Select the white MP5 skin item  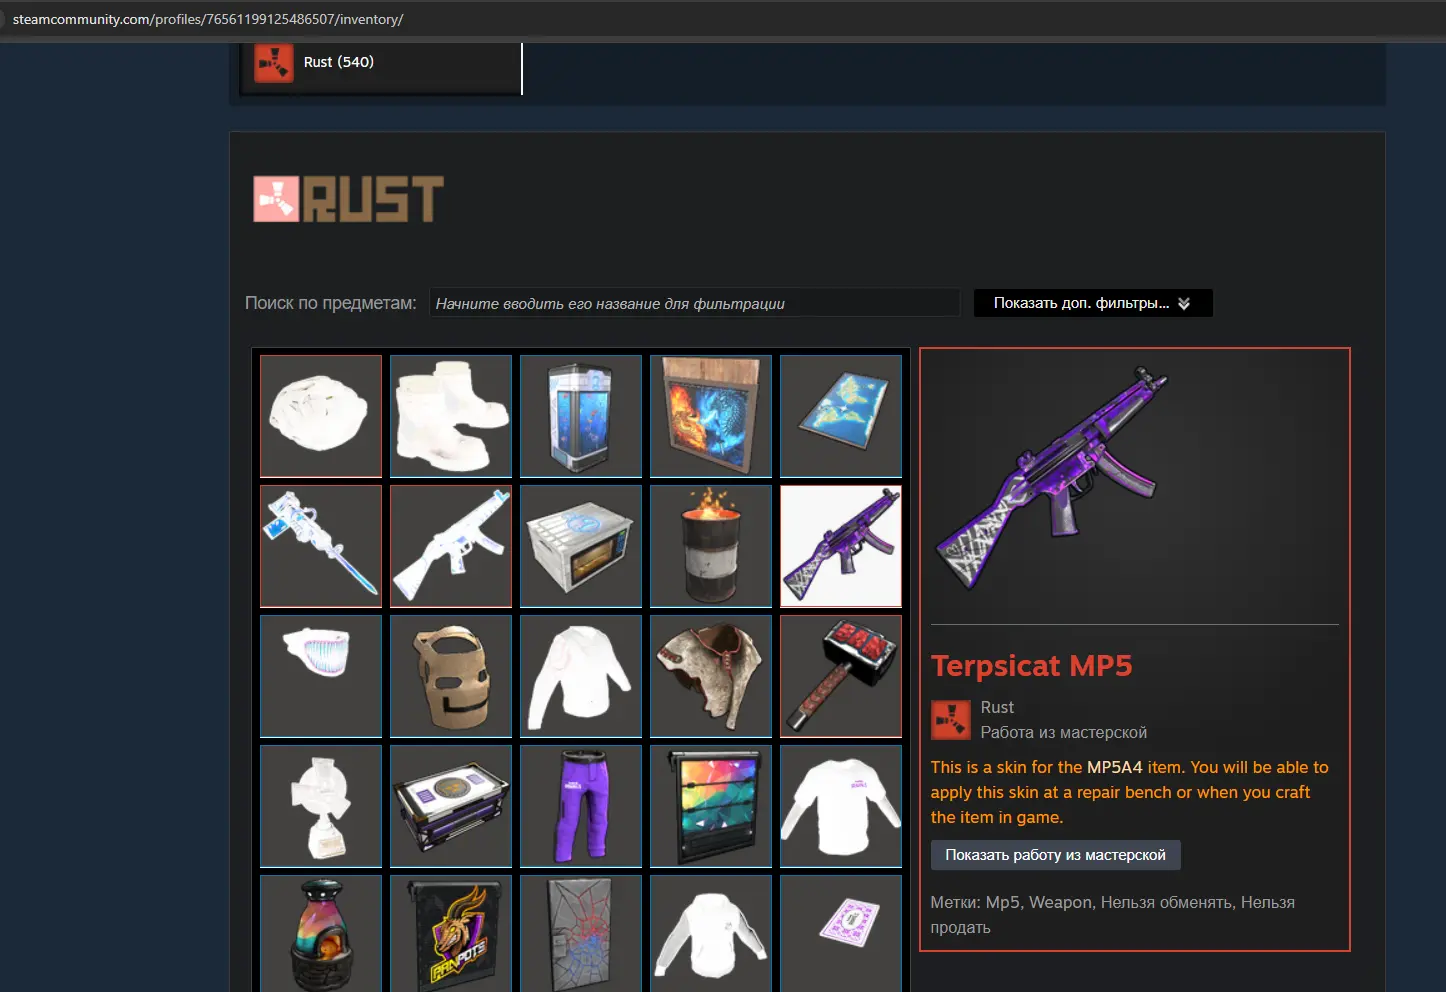451,546
